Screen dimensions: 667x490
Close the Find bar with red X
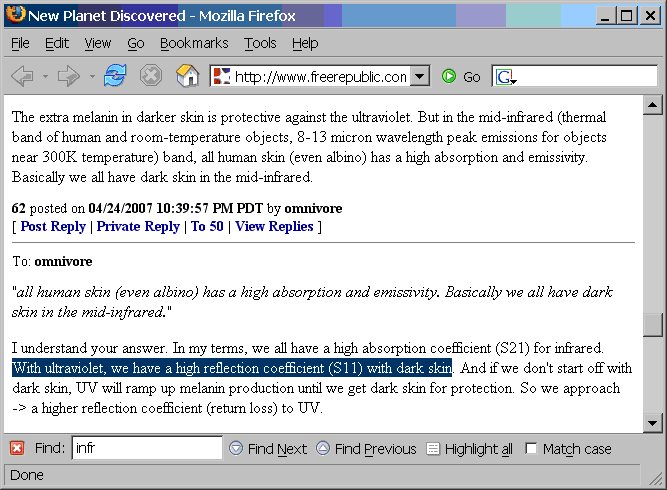17,448
